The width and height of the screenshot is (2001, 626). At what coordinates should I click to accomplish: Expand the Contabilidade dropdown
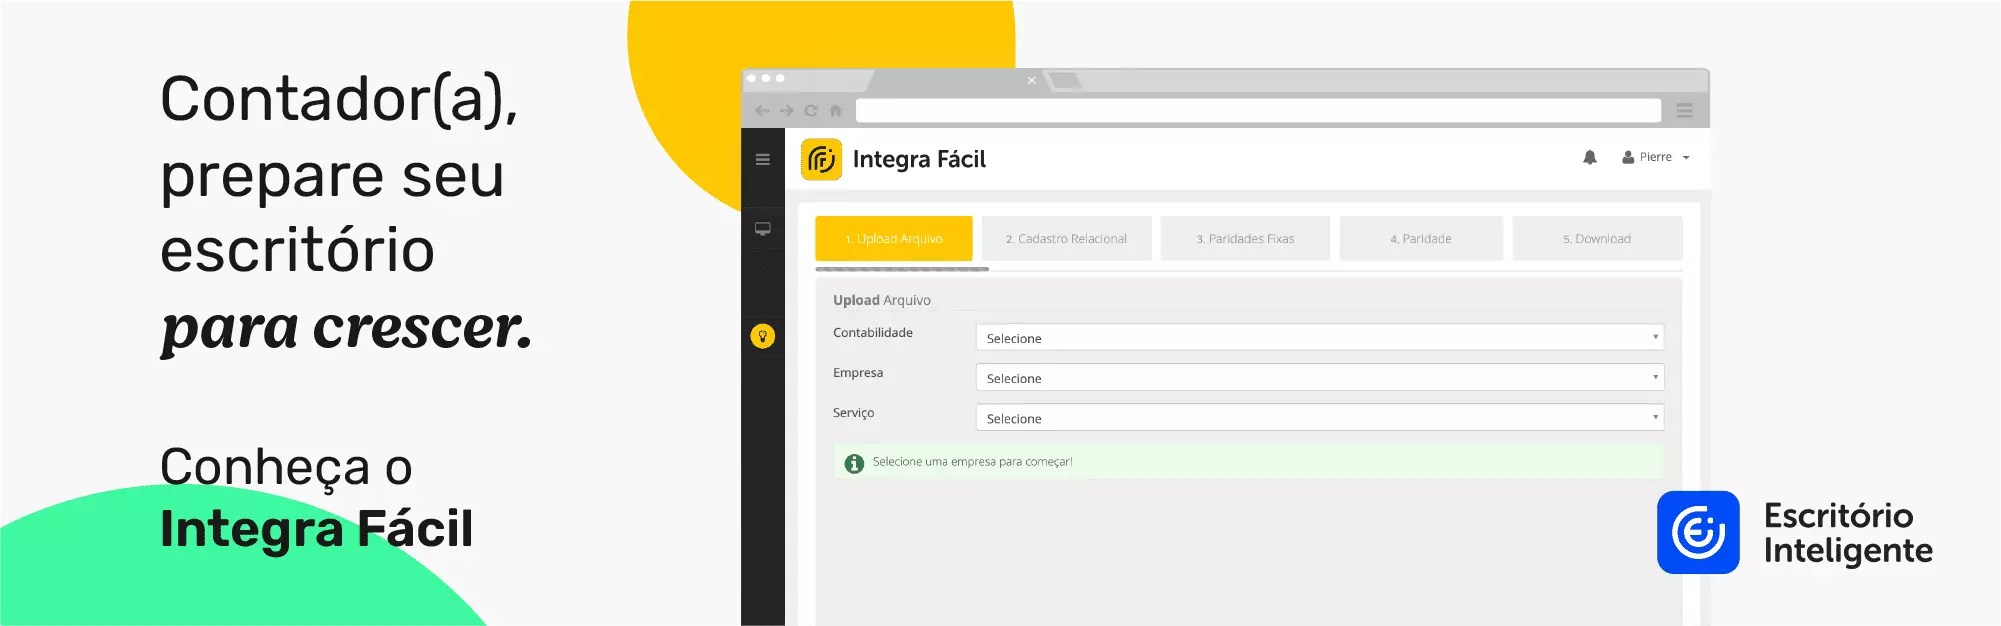(x=1319, y=338)
